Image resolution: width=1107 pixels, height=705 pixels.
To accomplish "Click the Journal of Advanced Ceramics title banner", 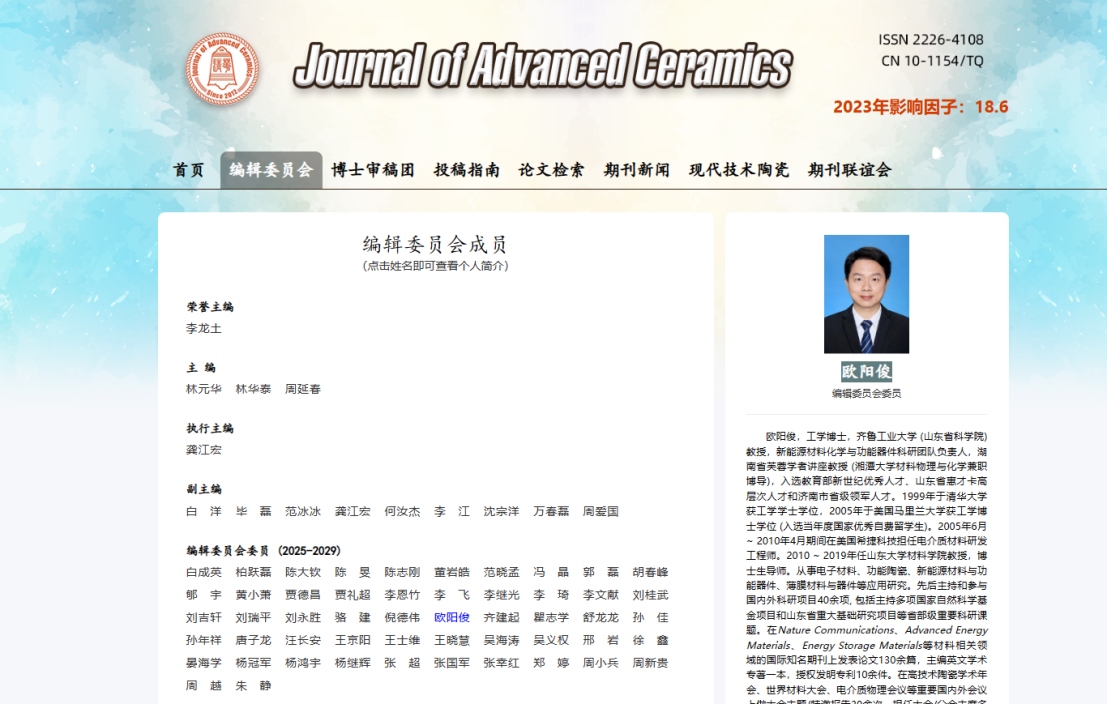I will tap(543, 66).
